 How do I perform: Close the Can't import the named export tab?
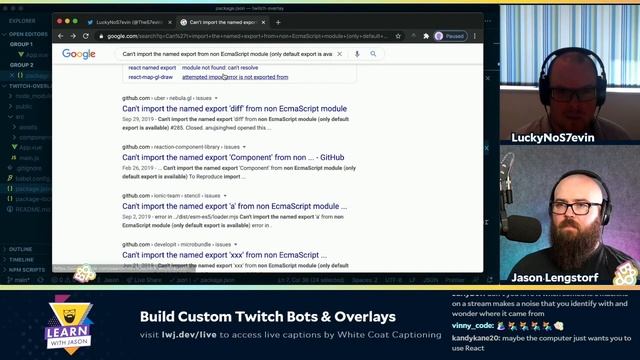pyautogui.click(x=263, y=22)
